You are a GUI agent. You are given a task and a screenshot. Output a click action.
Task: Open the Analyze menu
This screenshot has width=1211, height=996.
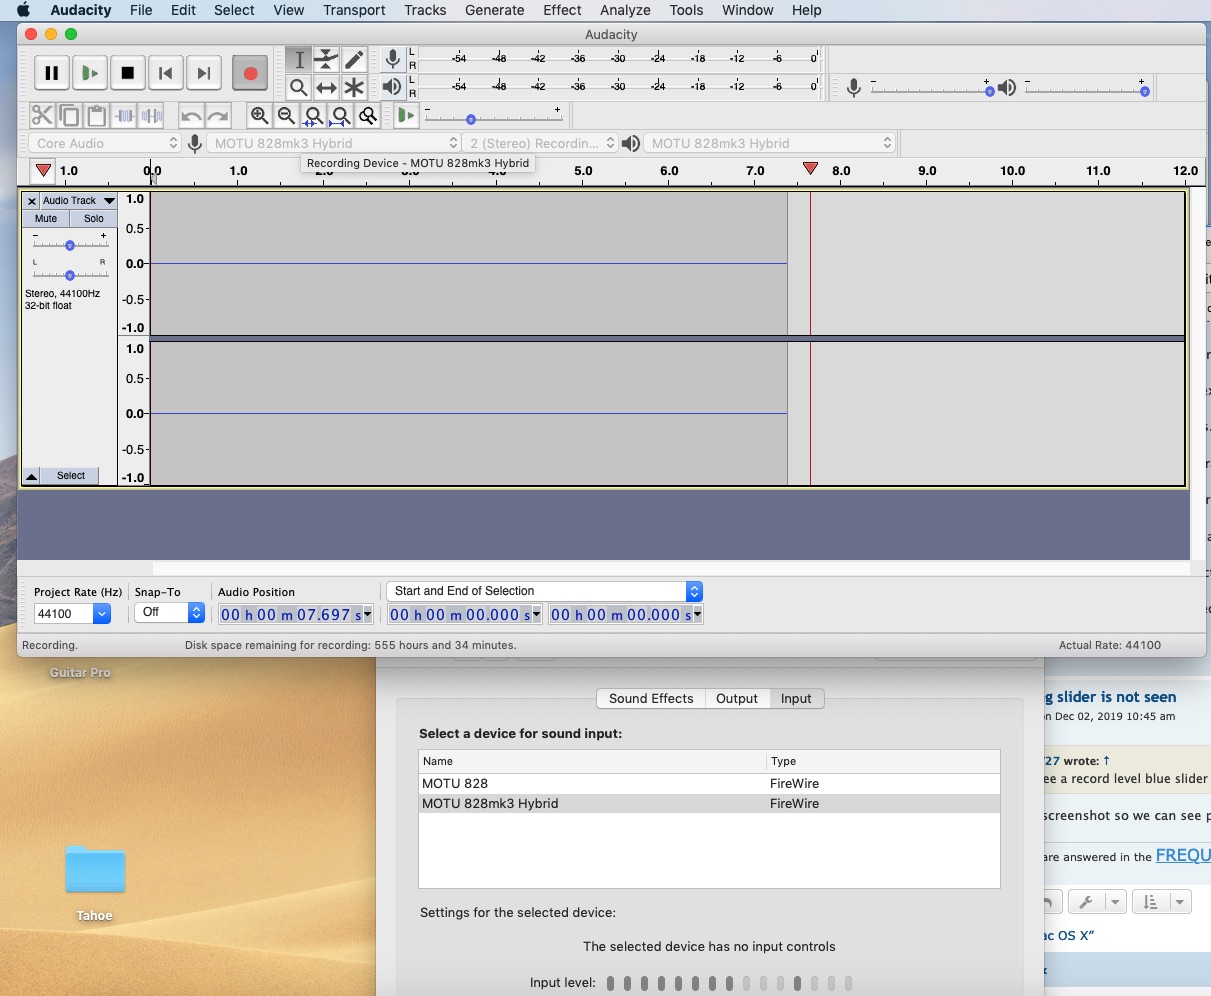(x=625, y=10)
